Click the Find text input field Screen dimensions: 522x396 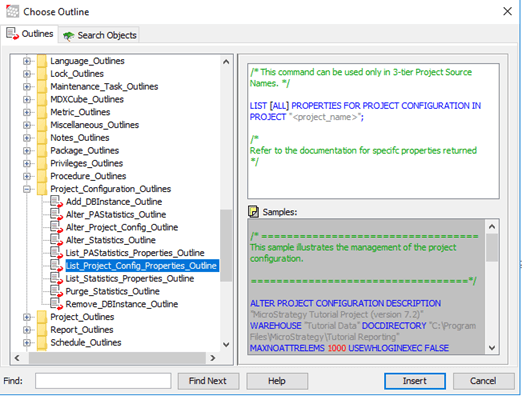tap(103, 381)
